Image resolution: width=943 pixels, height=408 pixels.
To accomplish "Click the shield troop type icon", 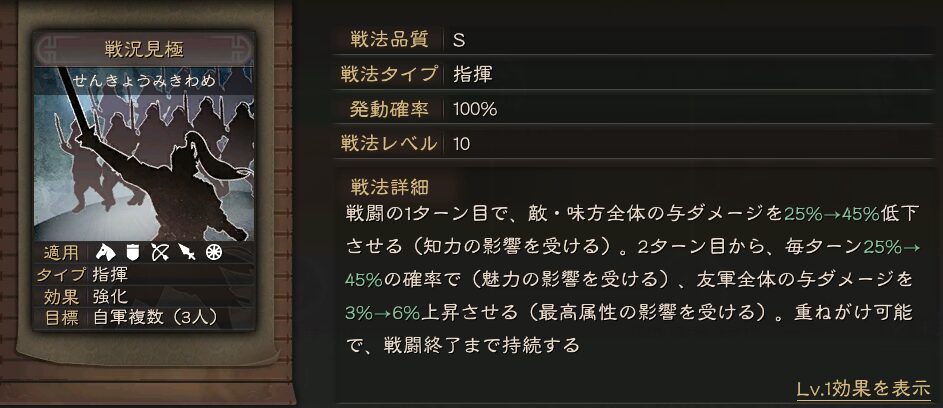I will tap(133, 252).
